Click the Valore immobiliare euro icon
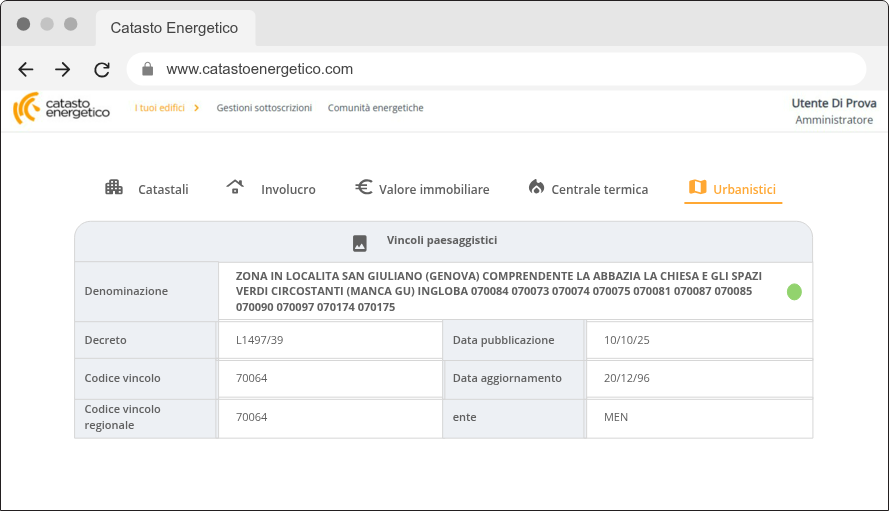The width and height of the screenshot is (890, 512). pyautogui.click(x=364, y=187)
